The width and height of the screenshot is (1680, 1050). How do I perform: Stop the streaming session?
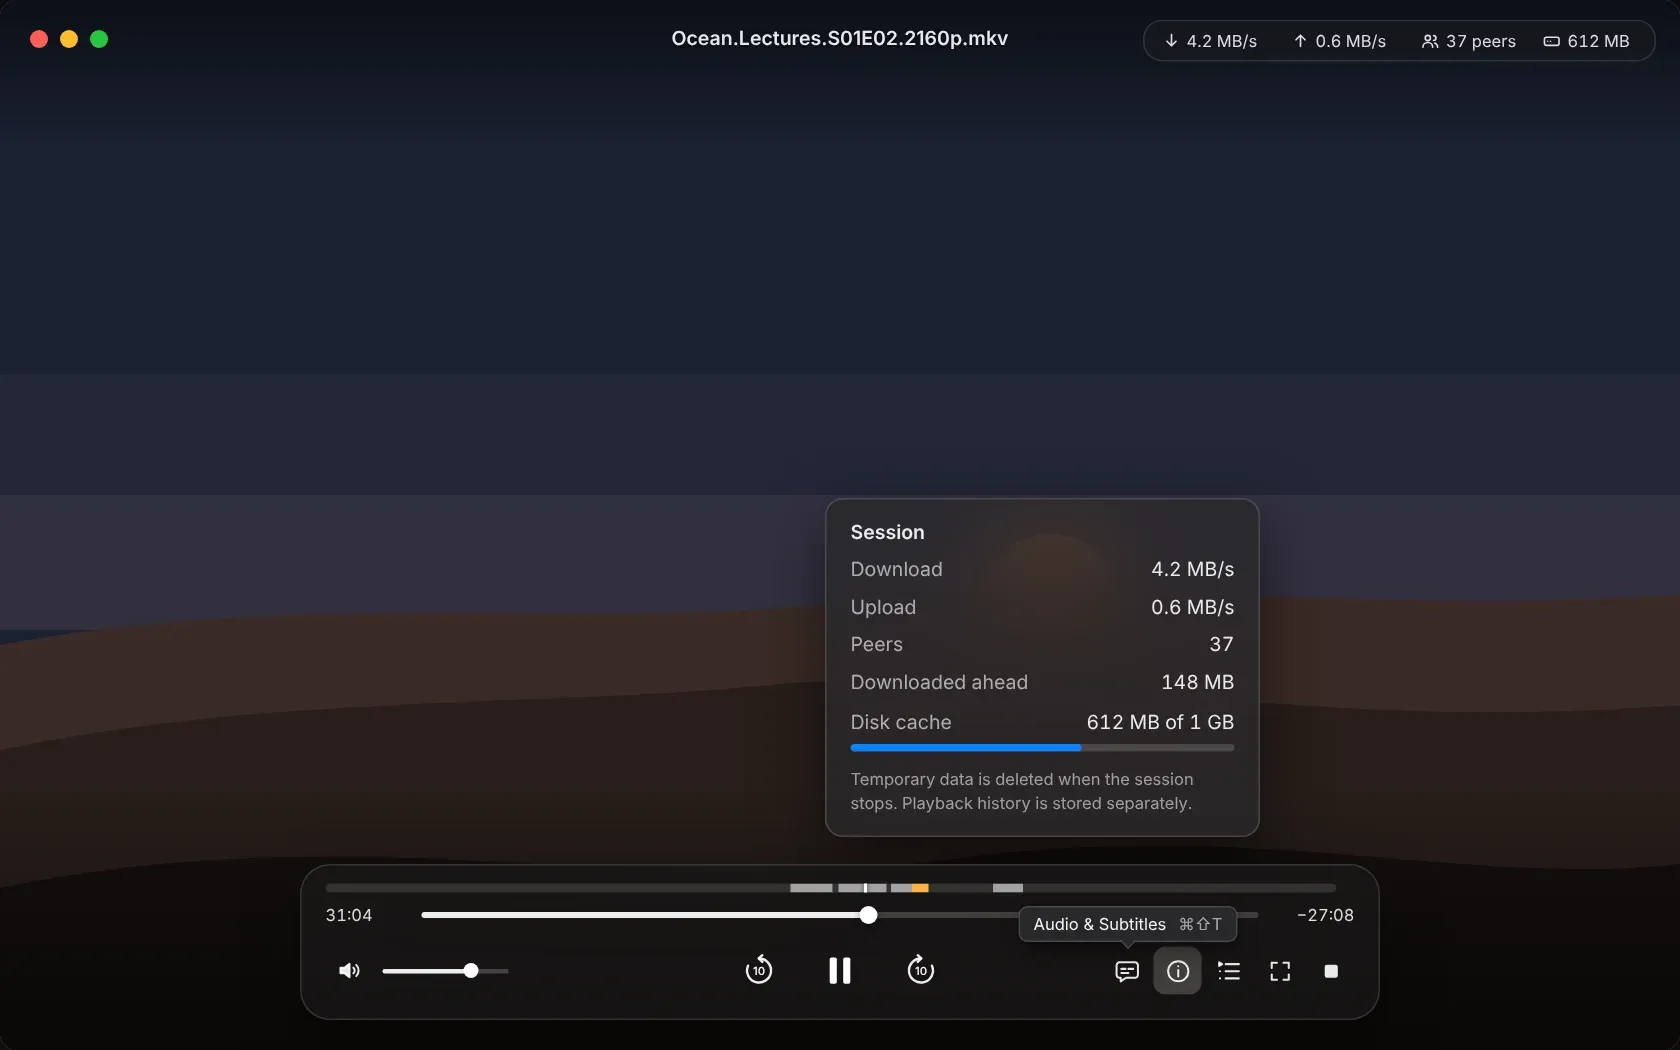pos(1331,971)
